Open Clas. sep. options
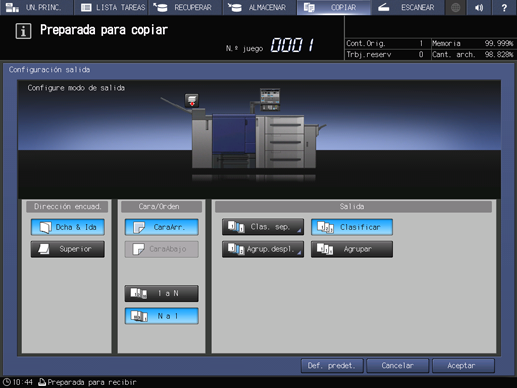517x388 pixels. [263, 227]
